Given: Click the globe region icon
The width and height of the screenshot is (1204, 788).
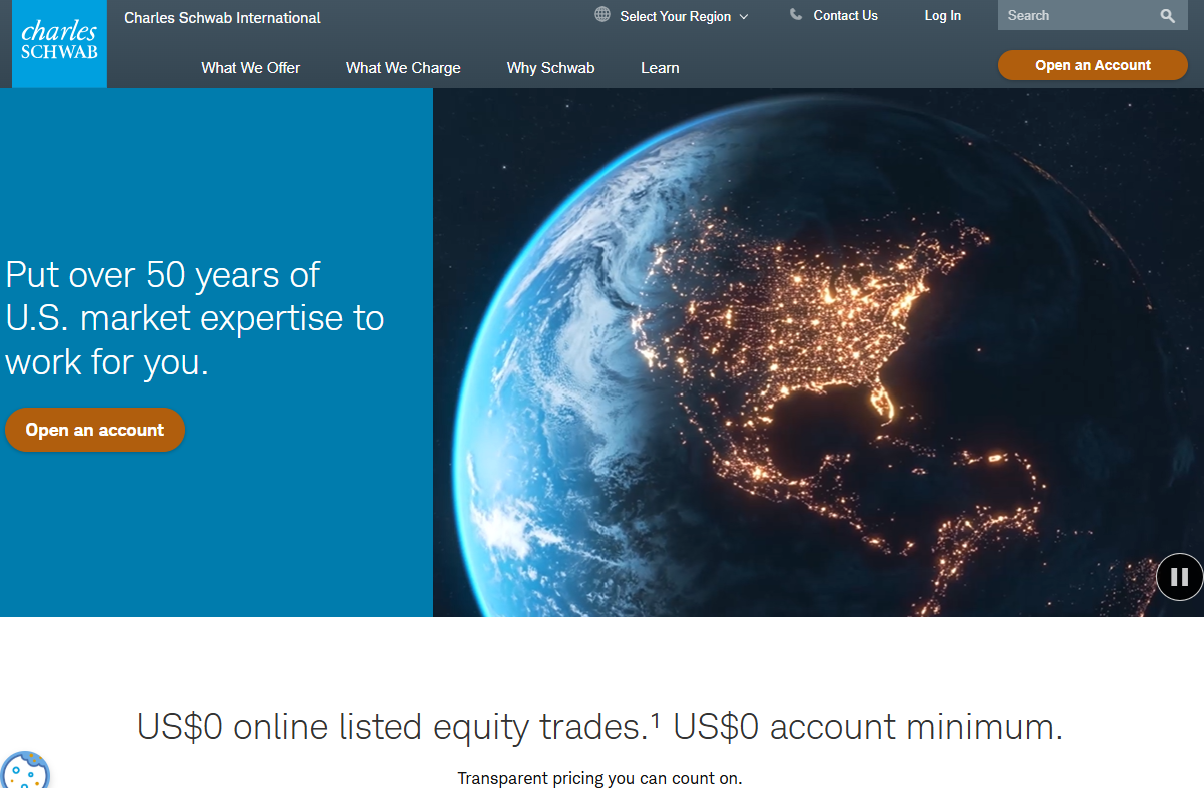Looking at the screenshot, I should tap(602, 15).
